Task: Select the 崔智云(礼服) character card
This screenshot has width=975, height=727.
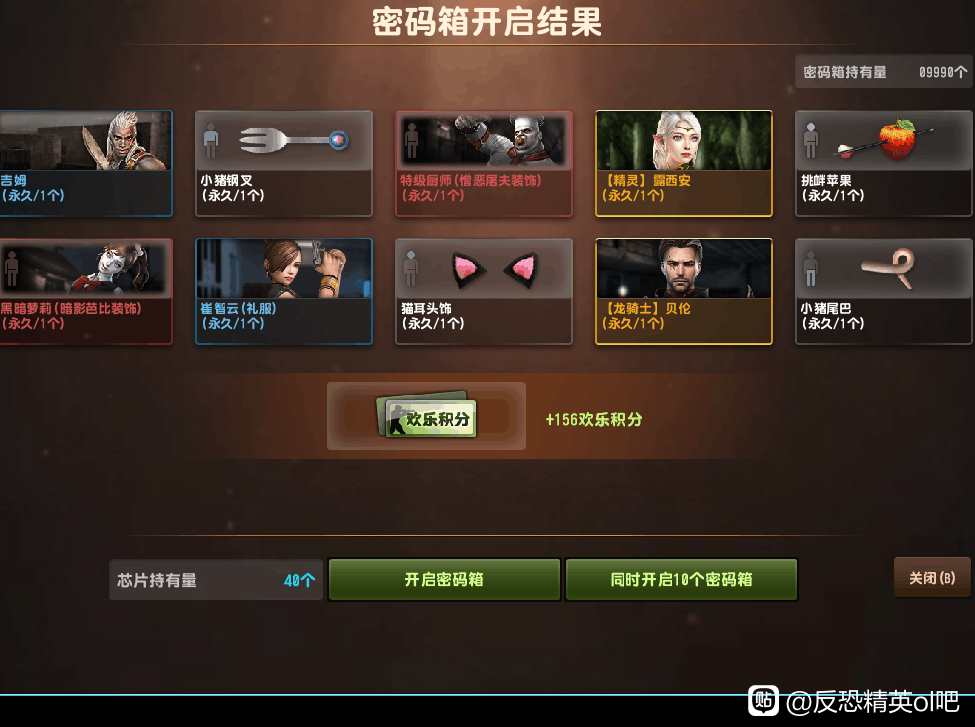Action: tap(284, 292)
